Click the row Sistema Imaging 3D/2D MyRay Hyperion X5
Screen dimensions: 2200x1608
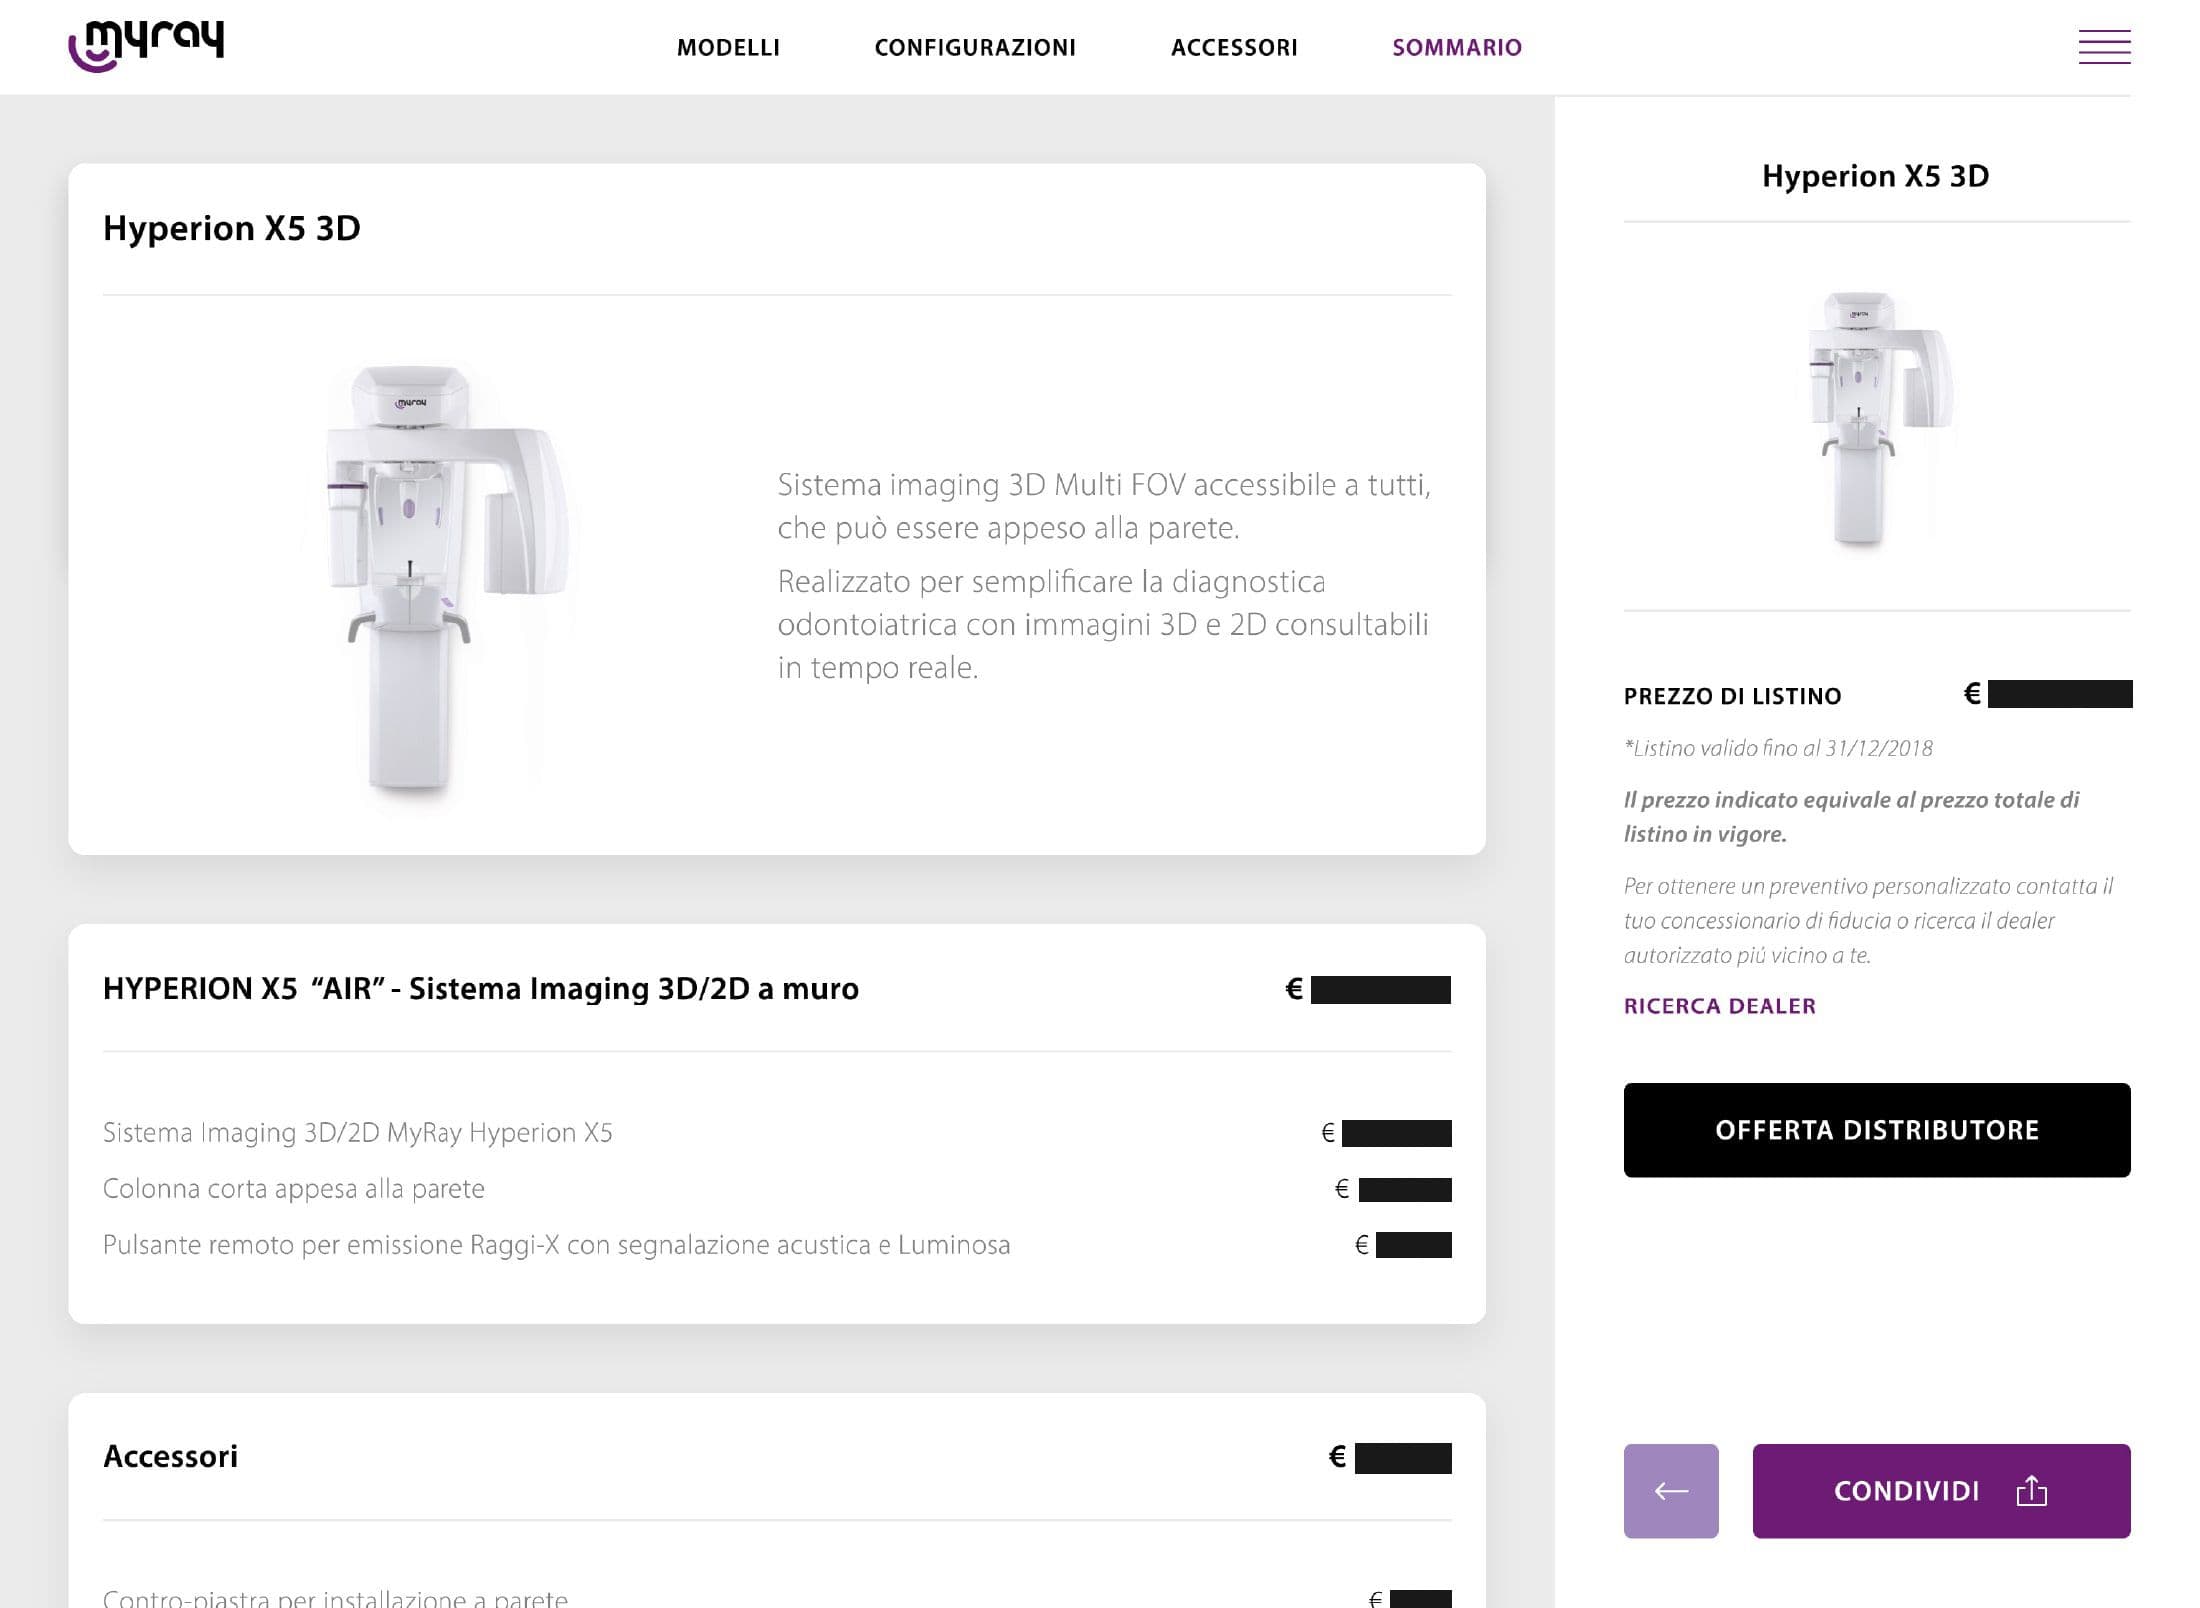[776, 1132]
